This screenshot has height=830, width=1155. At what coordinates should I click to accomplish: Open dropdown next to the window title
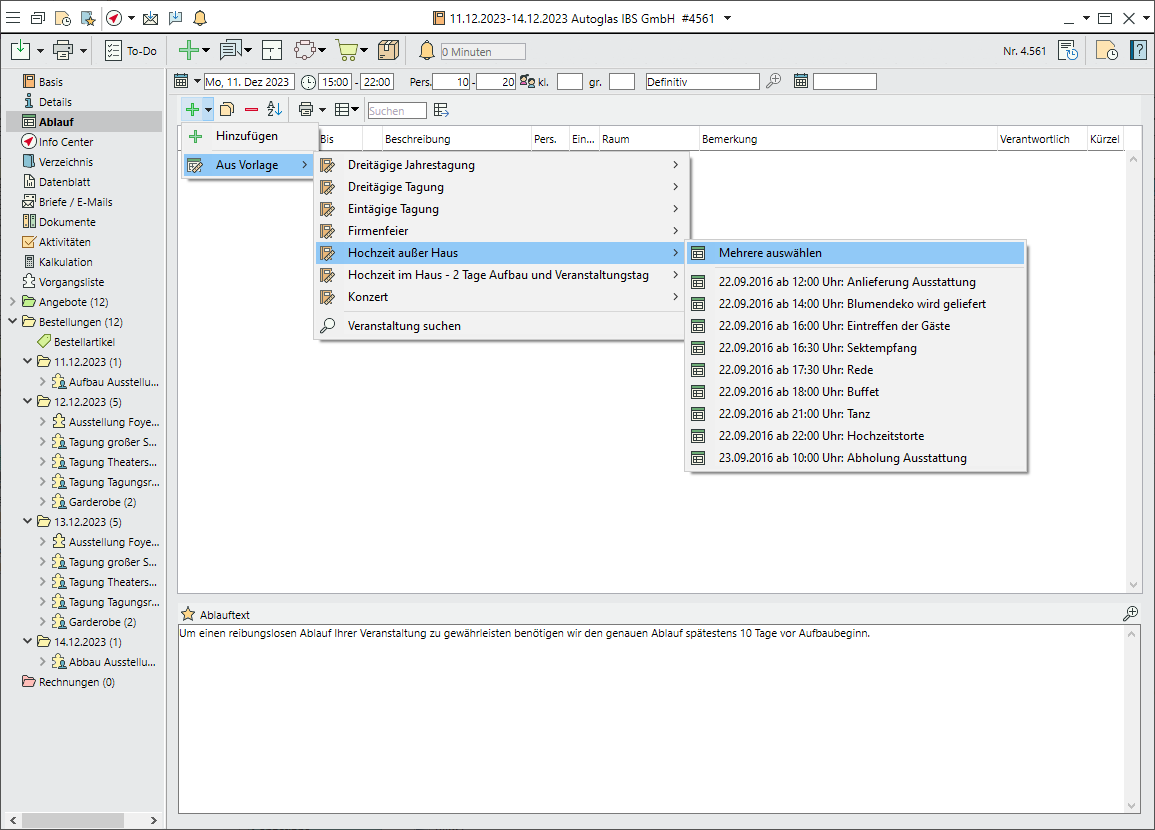727,18
